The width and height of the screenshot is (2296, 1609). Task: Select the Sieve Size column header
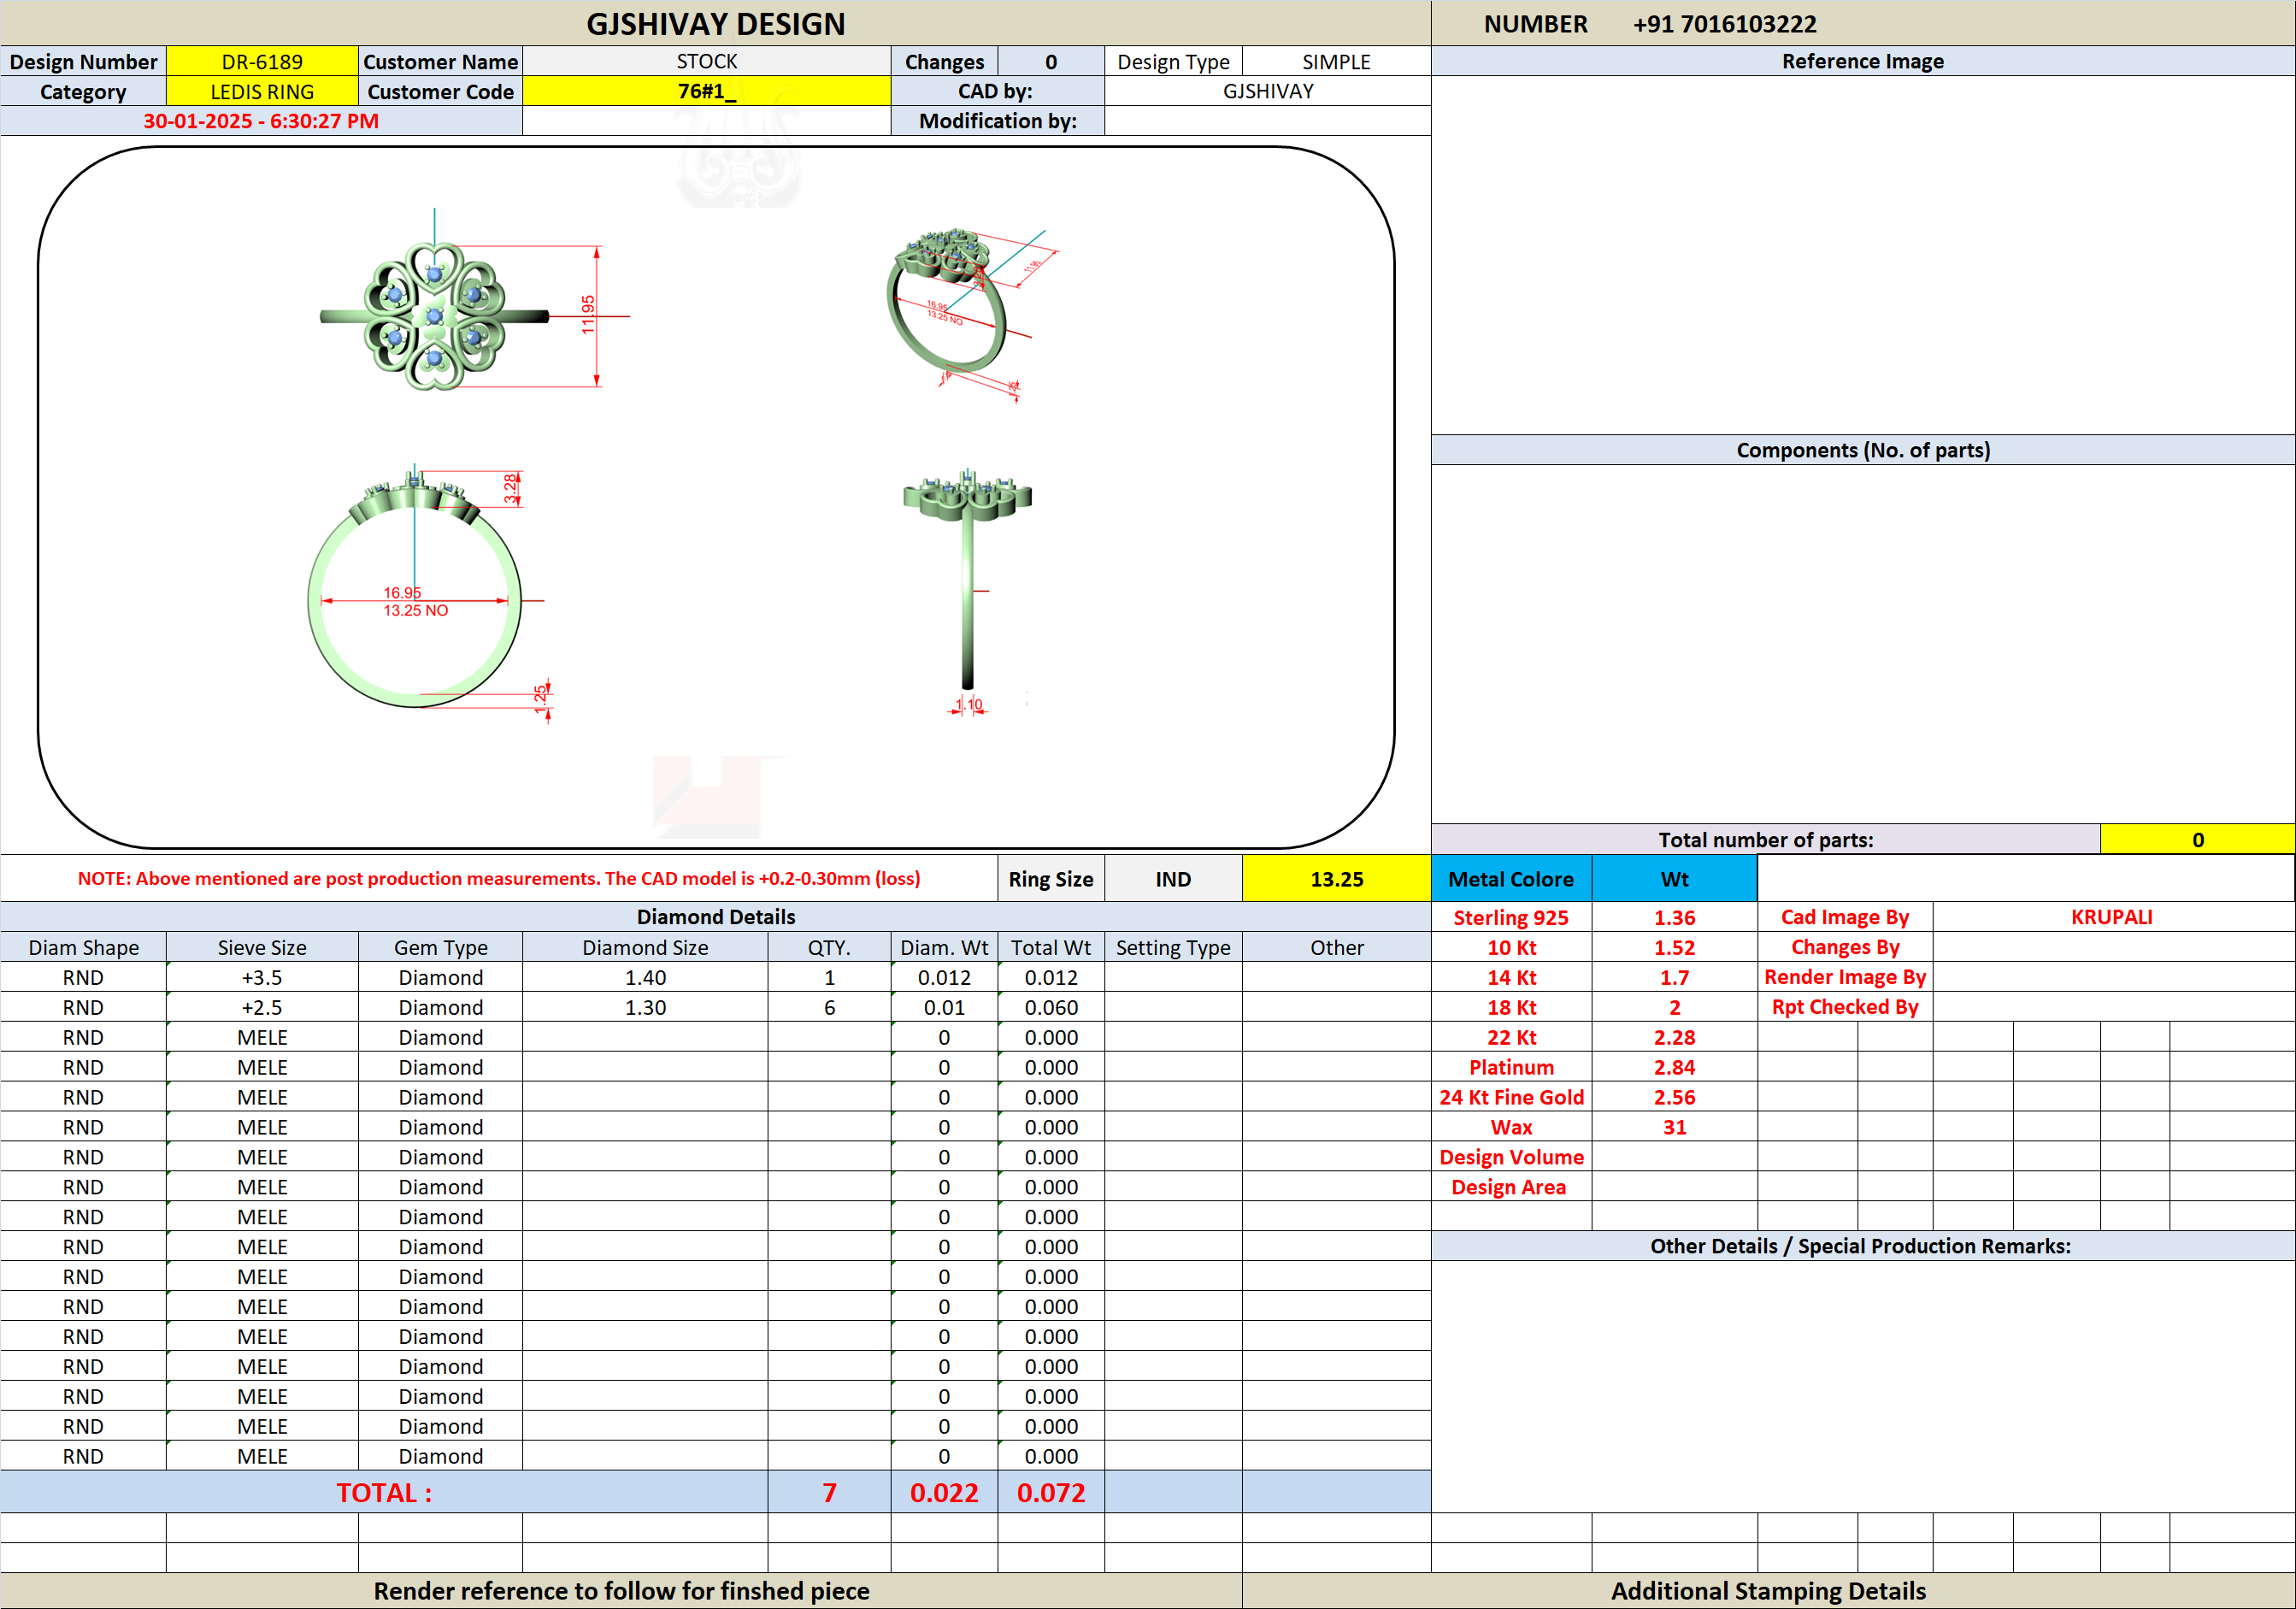tap(262, 947)
